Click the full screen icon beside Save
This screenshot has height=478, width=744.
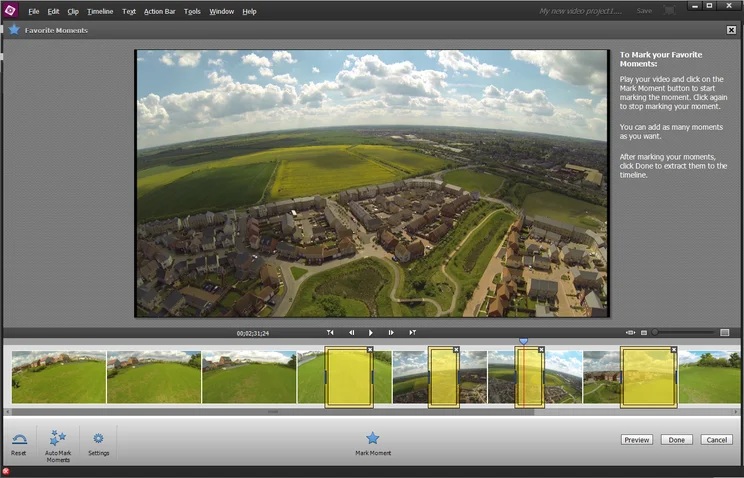click(669, 10)
